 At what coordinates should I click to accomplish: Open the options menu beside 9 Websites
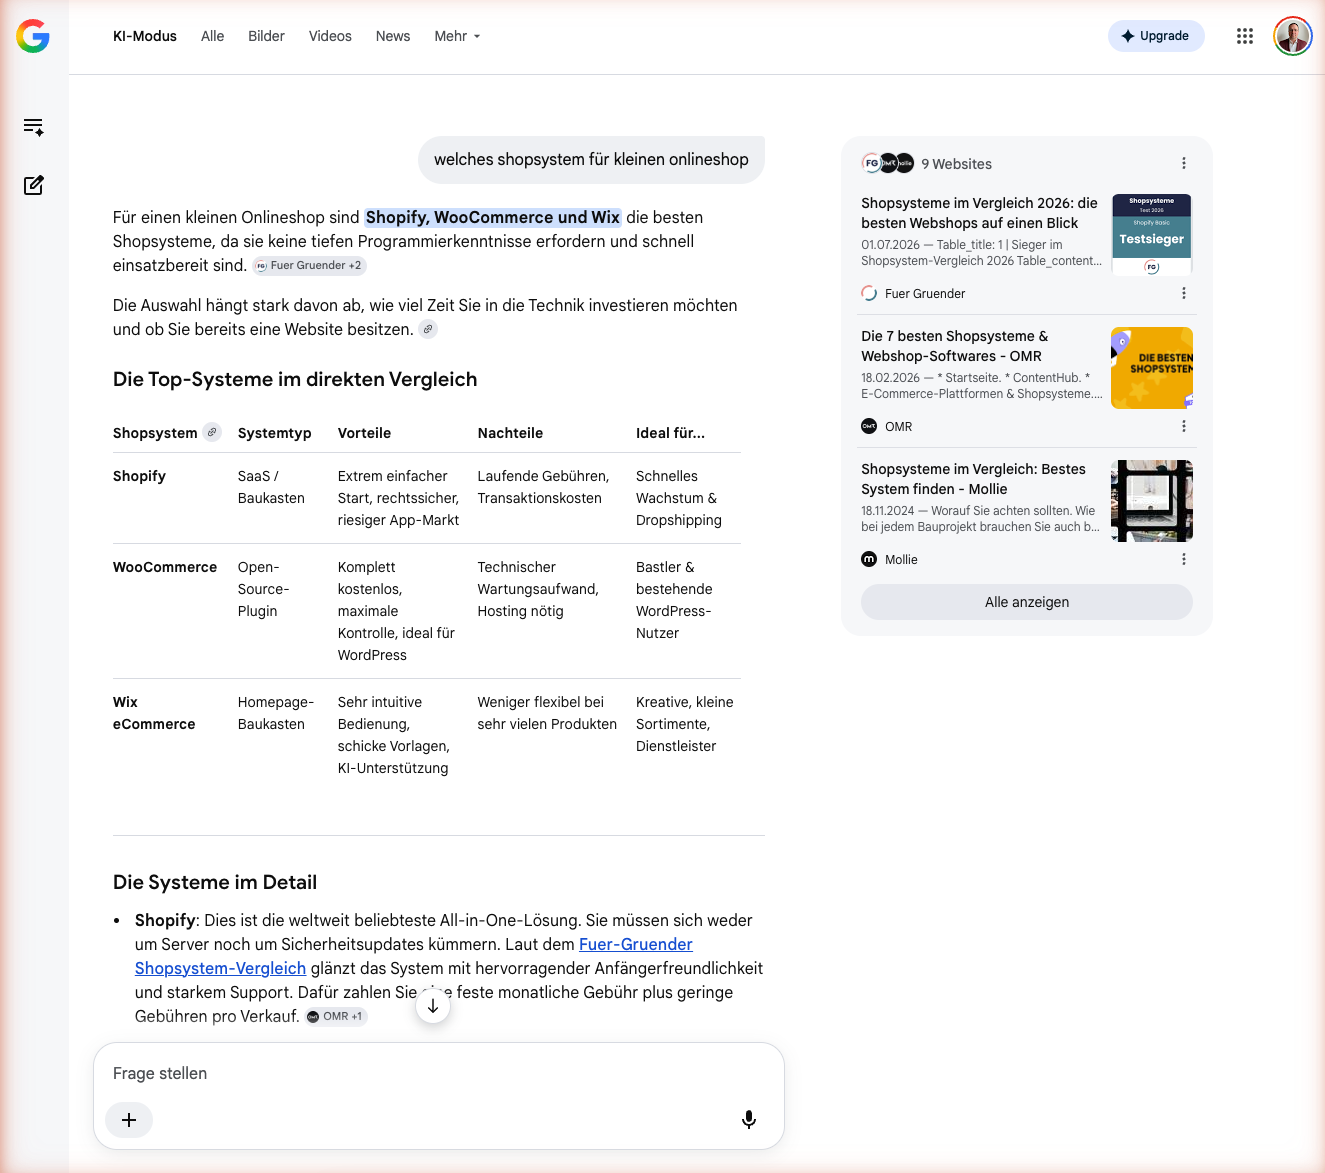click(x=1184, y=163)
